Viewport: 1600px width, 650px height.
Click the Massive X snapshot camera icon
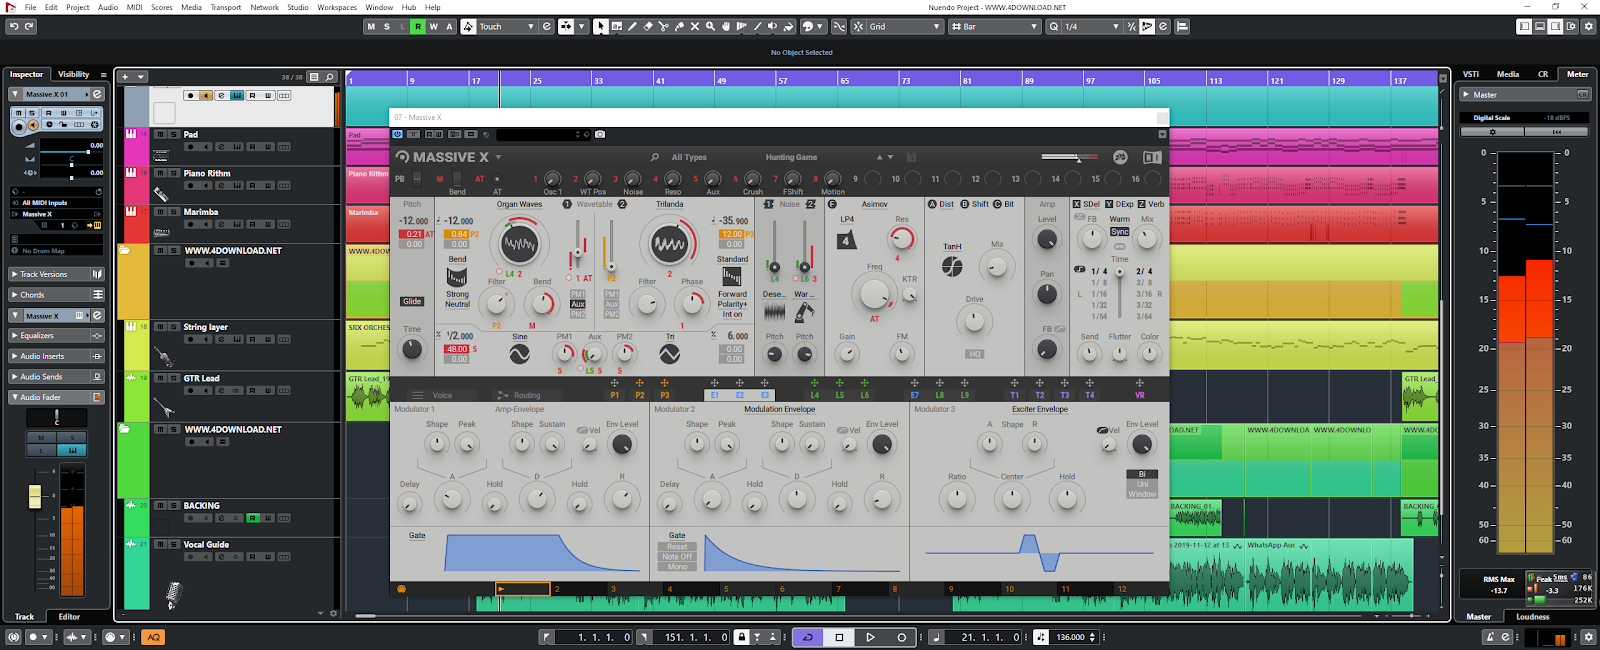pos(600,134)
